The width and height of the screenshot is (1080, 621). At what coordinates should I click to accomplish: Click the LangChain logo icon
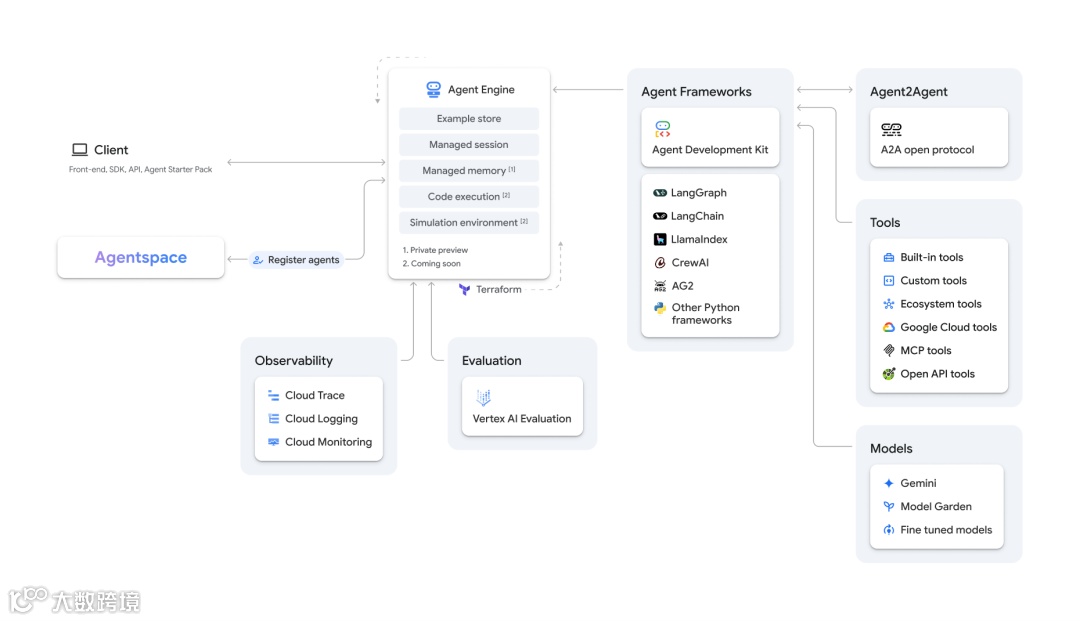(660, 216)
